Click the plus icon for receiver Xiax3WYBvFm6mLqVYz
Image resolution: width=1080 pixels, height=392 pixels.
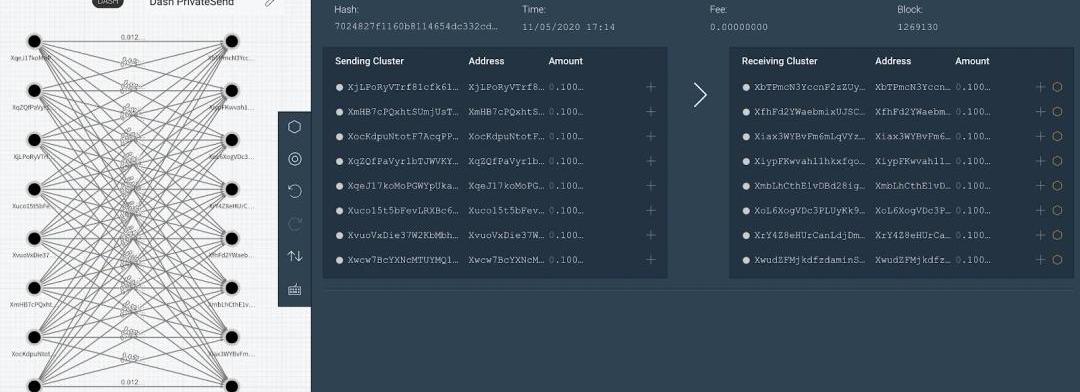tap(1041, 136)
